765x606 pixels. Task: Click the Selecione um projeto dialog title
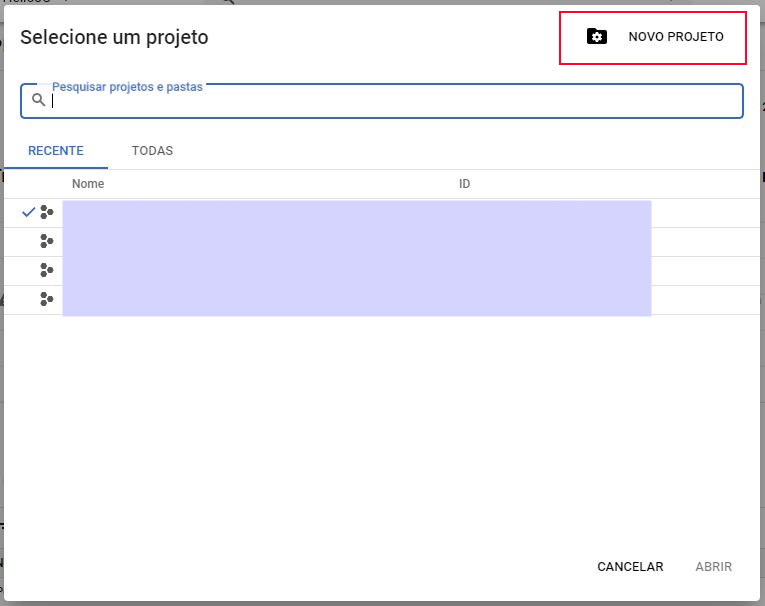pos(114,38)
